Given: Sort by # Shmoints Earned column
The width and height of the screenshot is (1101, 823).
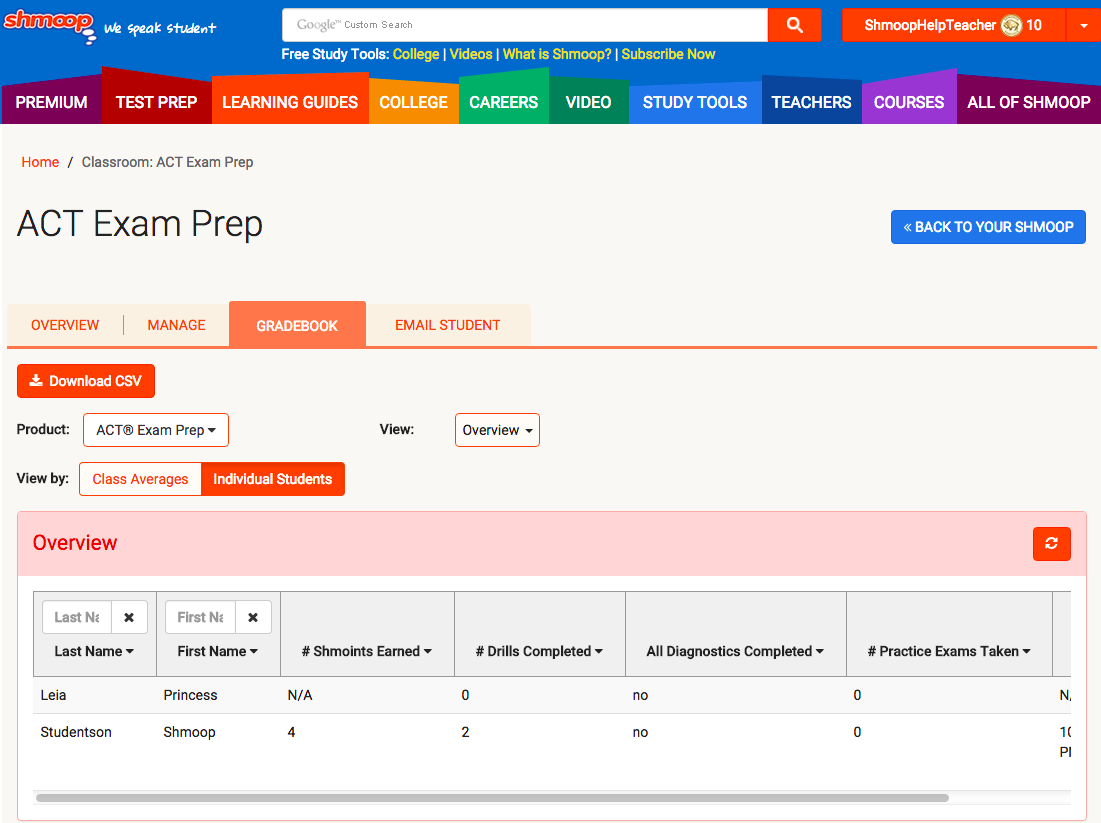Looking at the screenshot, I should point(367,651).
